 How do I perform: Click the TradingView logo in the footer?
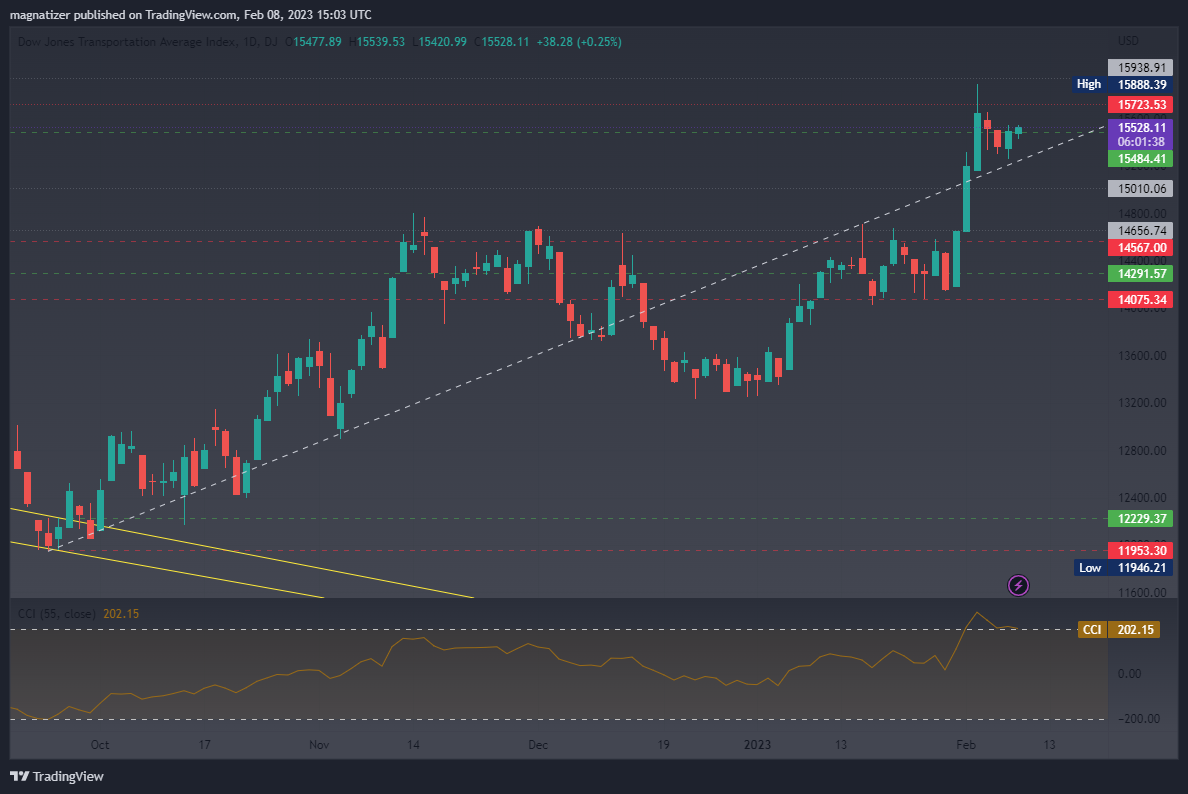(x=57, y=776)
